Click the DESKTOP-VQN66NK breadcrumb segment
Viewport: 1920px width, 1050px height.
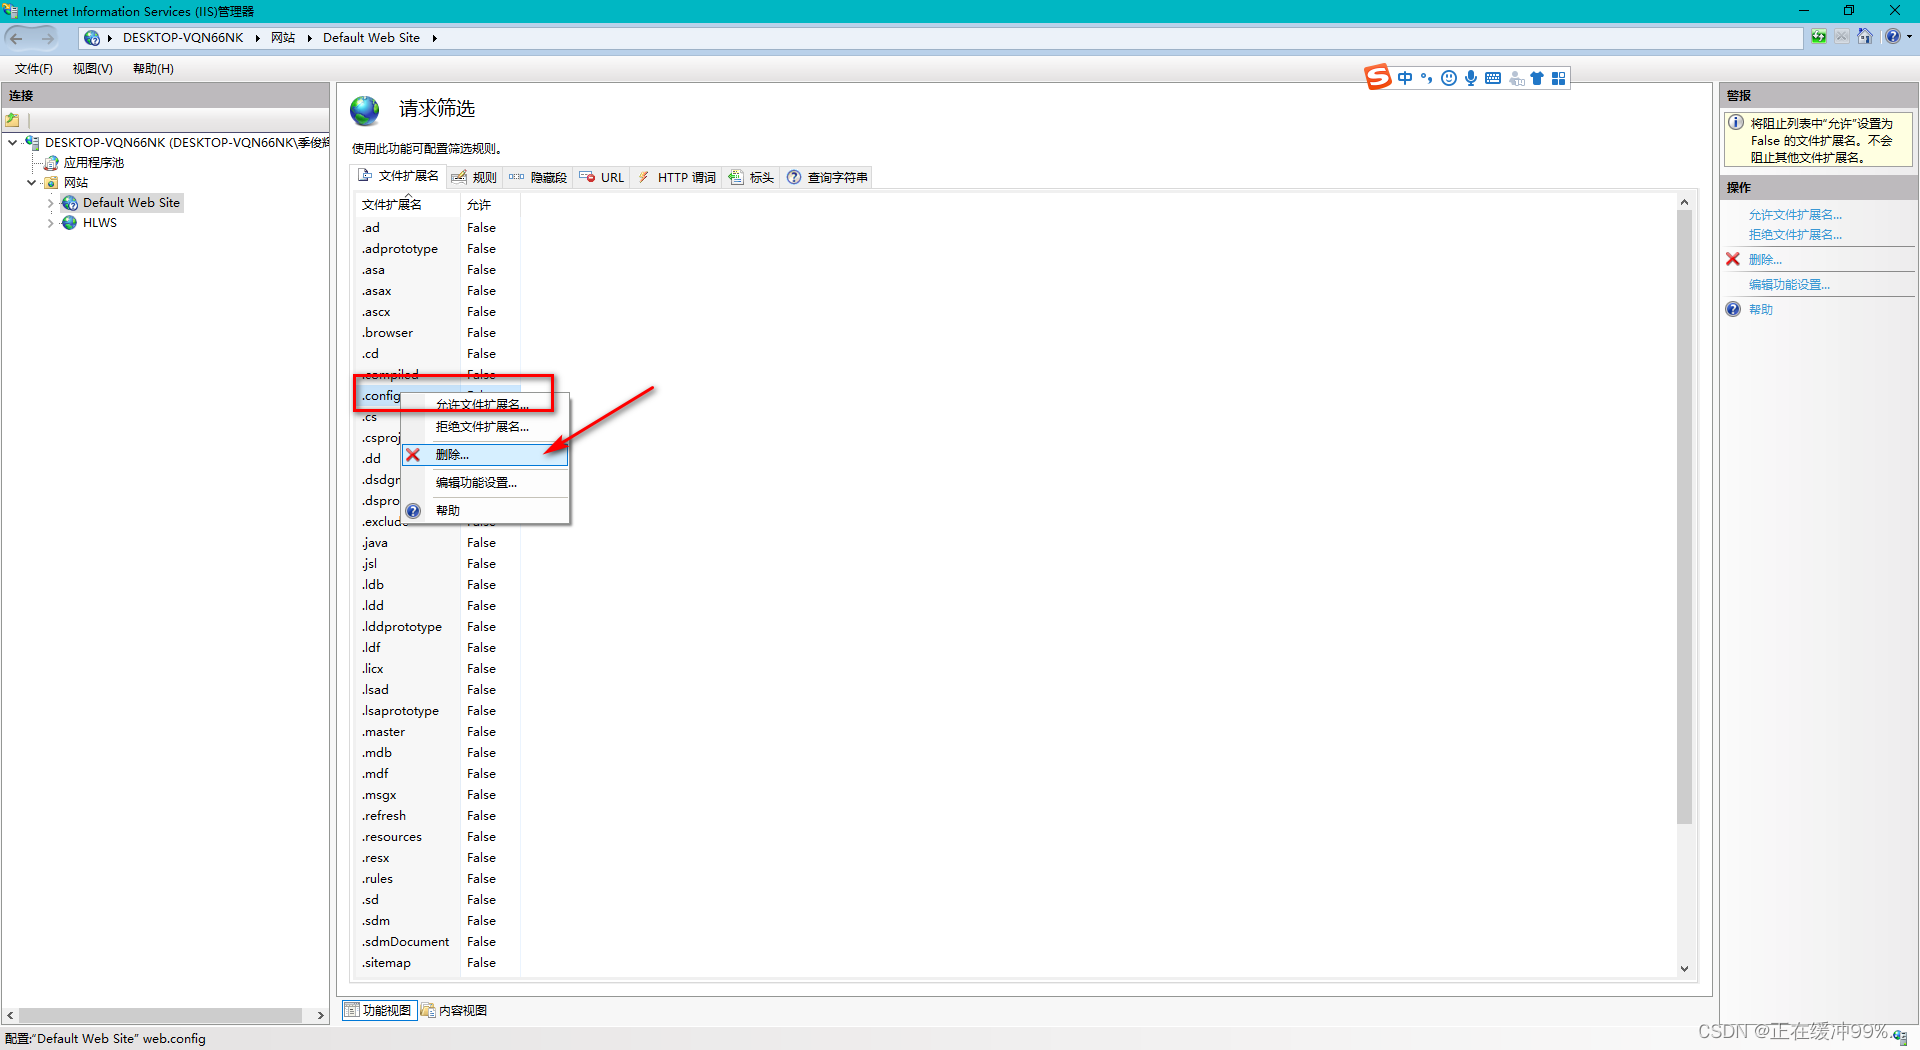point(183,38)
